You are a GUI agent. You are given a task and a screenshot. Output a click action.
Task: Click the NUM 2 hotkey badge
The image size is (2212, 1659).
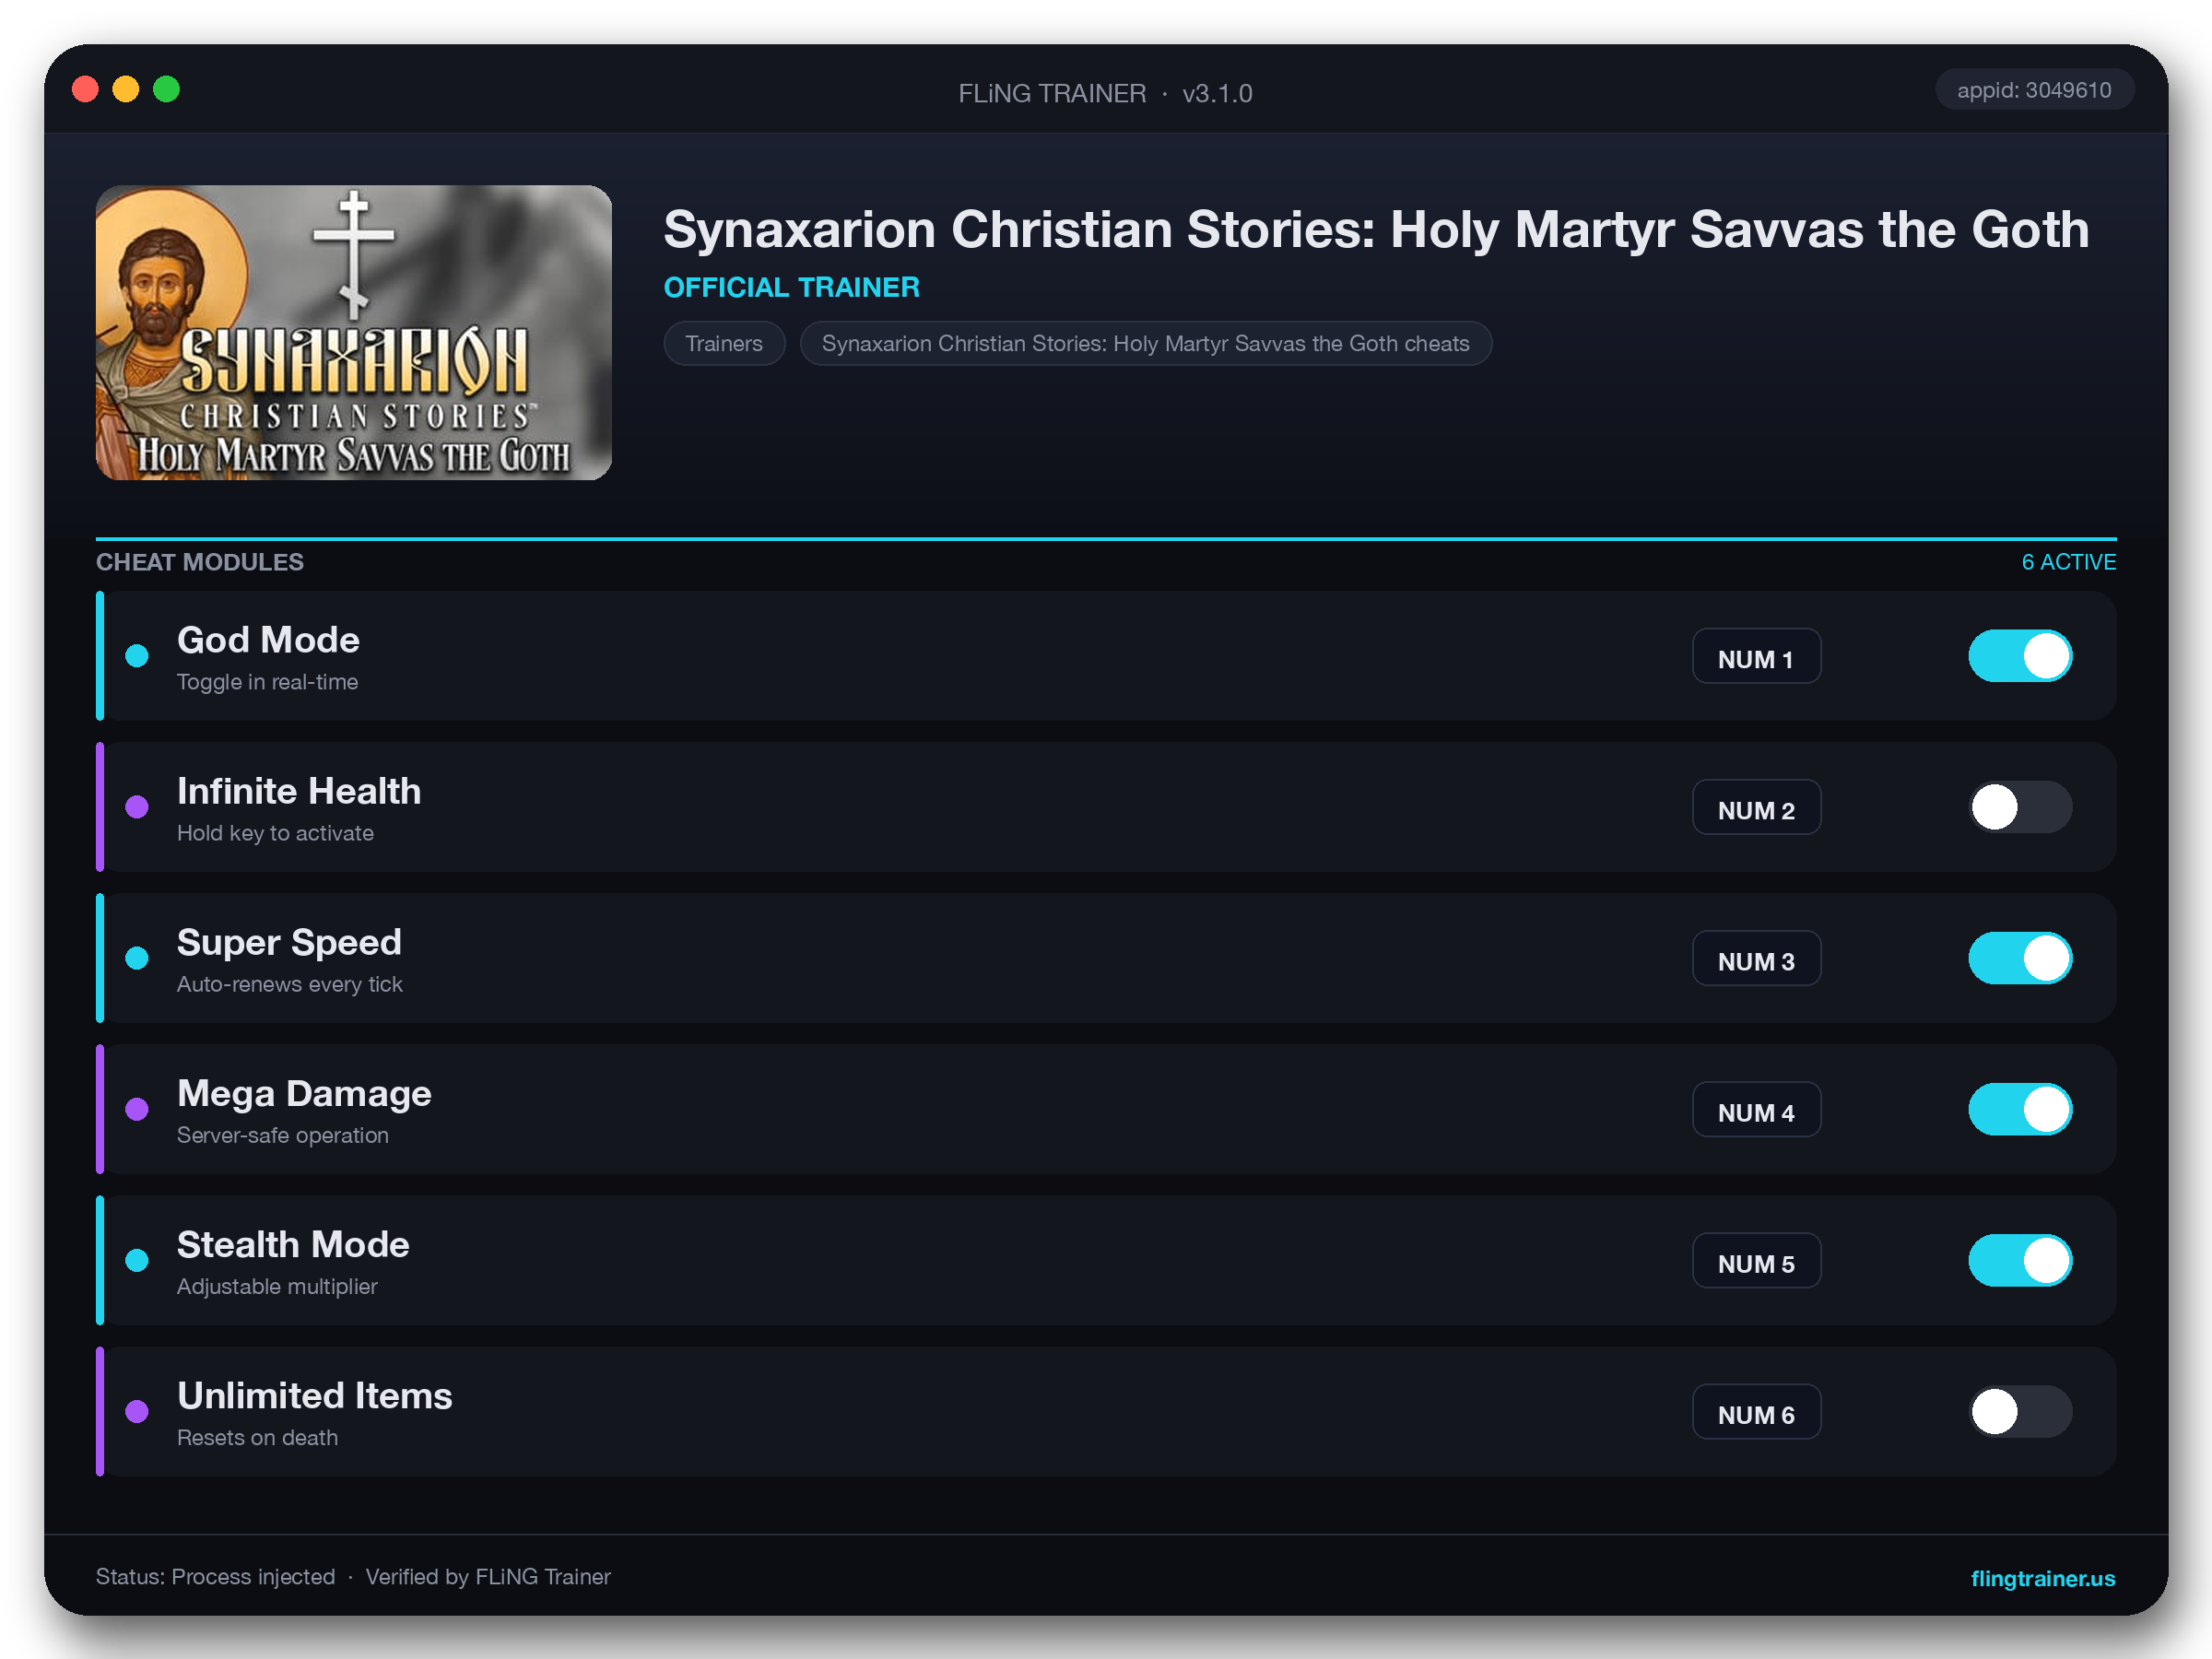click(1756, 807)
